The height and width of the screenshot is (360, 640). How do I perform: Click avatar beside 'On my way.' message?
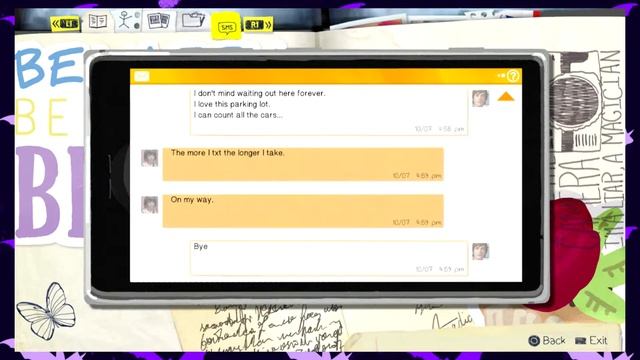[150, 205]
